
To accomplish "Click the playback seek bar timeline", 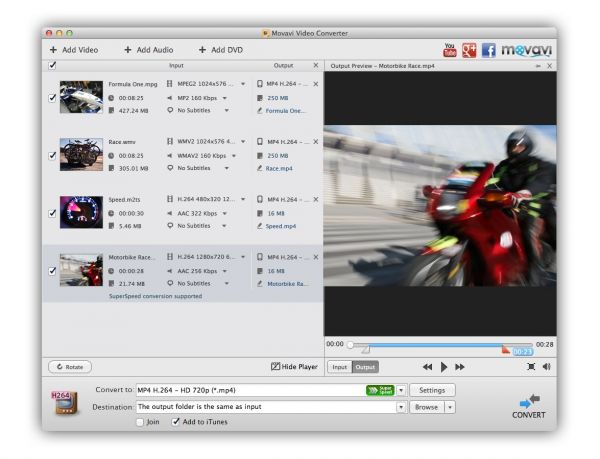I will (440, 345).
